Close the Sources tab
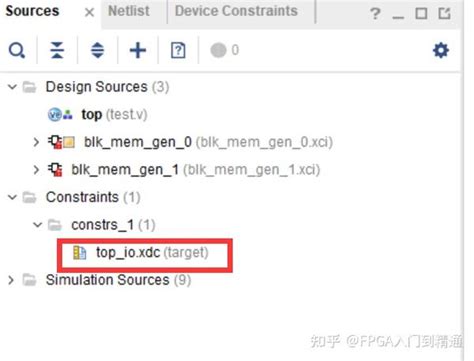 (x=89, y=13)
